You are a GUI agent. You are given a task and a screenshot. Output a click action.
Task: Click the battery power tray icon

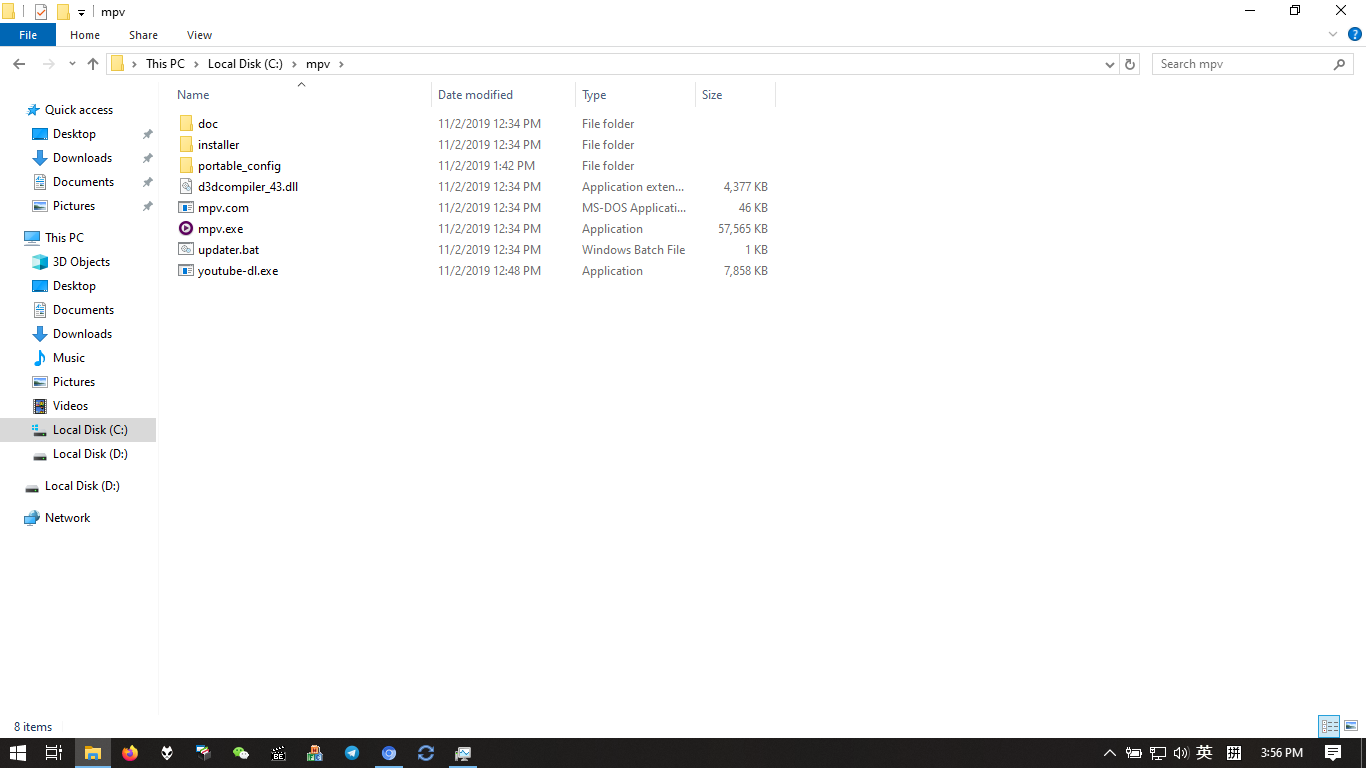coord(1134,753)
